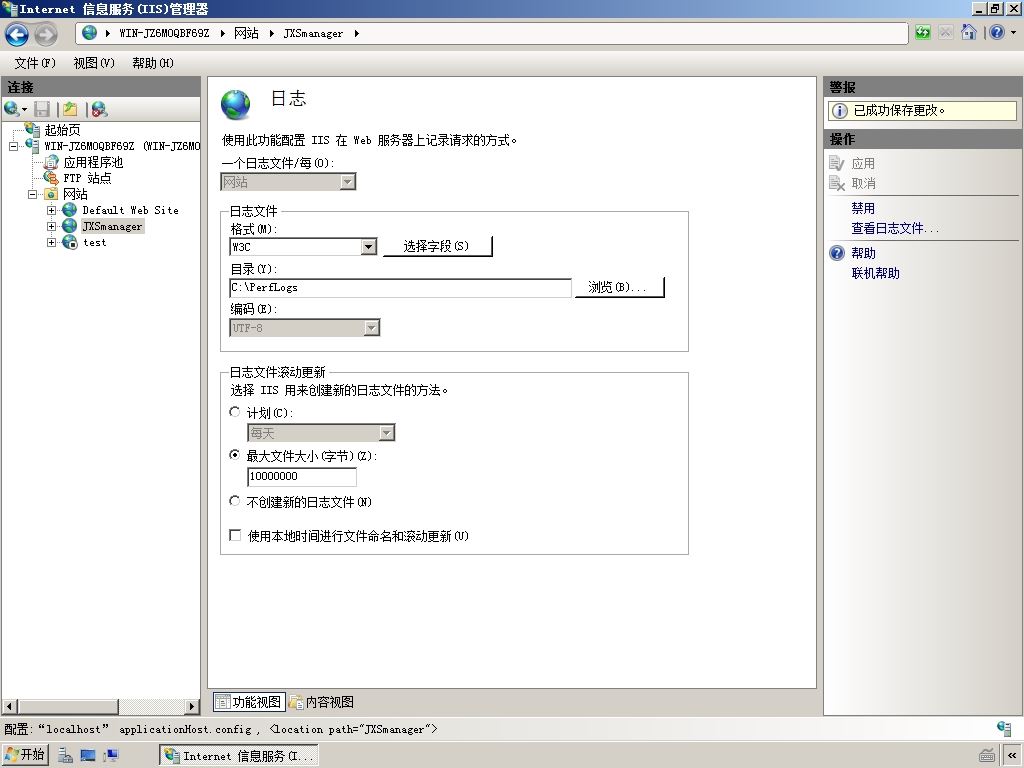1024x768 pixels.
Task: Select the FTP 站点 node
Action: (x=87, y=178)
